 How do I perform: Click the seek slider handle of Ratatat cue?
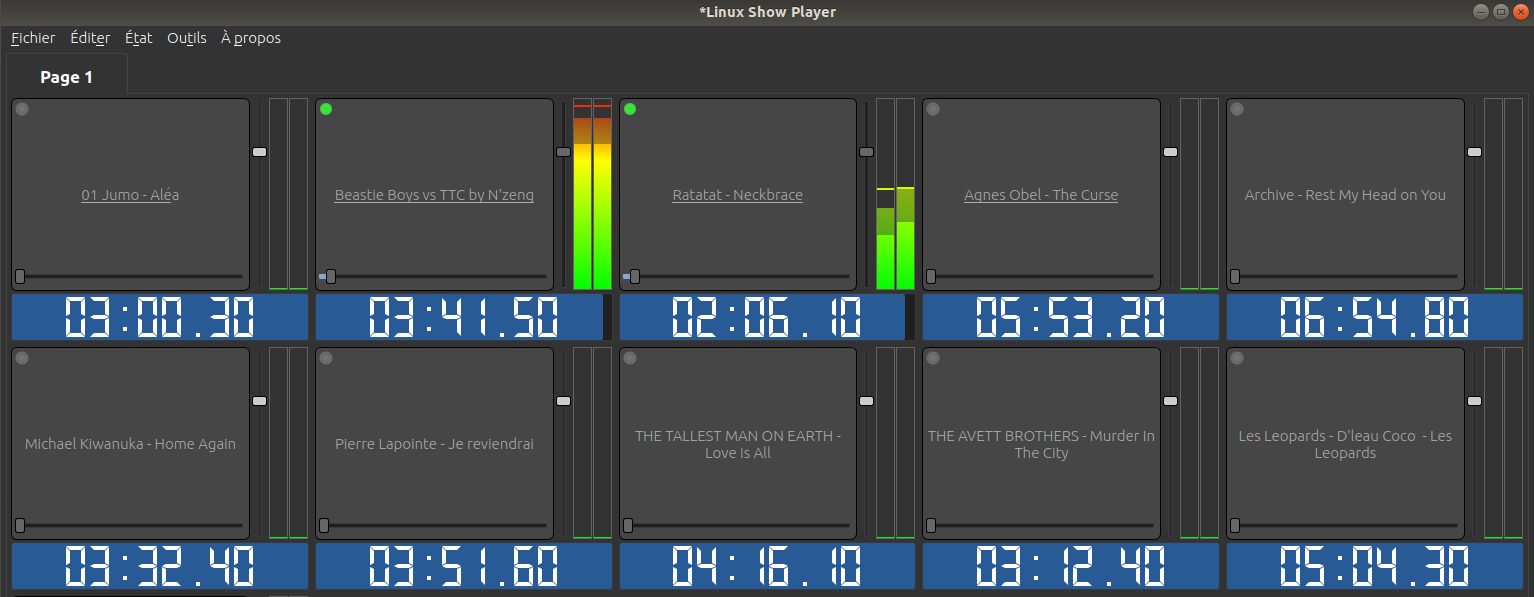point(634,276)
